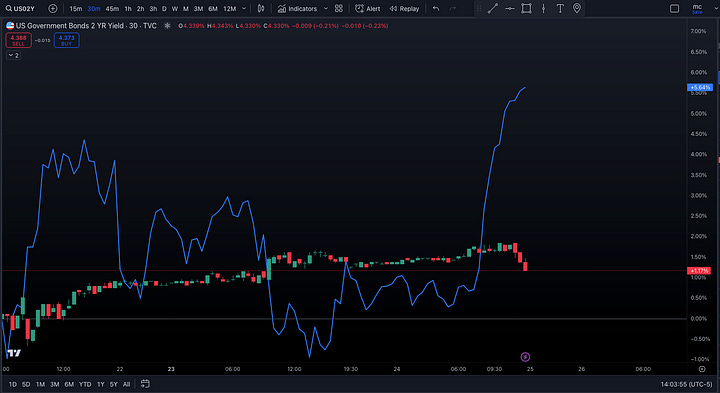Click the snowflake data status icon in legend
The height and width of the screenshot is (393, 720).
tap(168, 26)
